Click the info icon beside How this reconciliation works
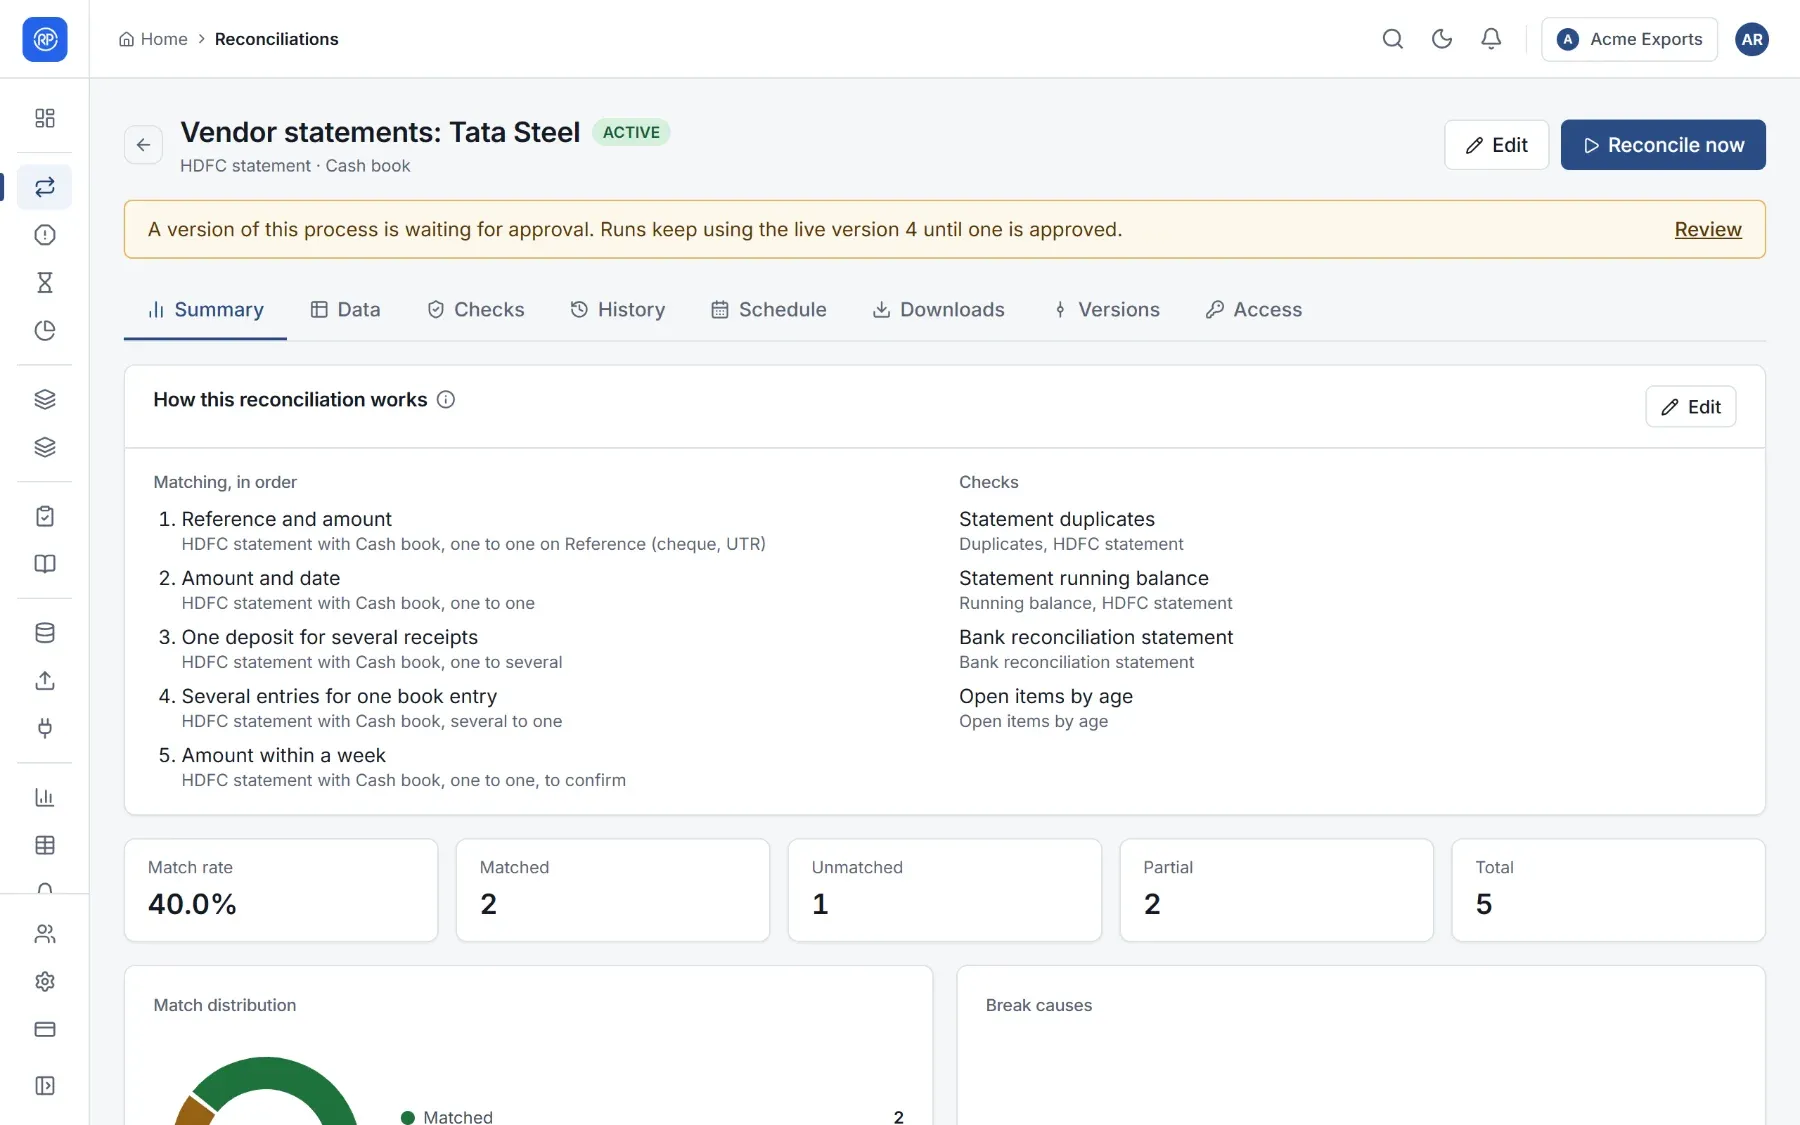Image resolution: width=1800 pixels, height=1125 pixels. (x=446, y=400)
